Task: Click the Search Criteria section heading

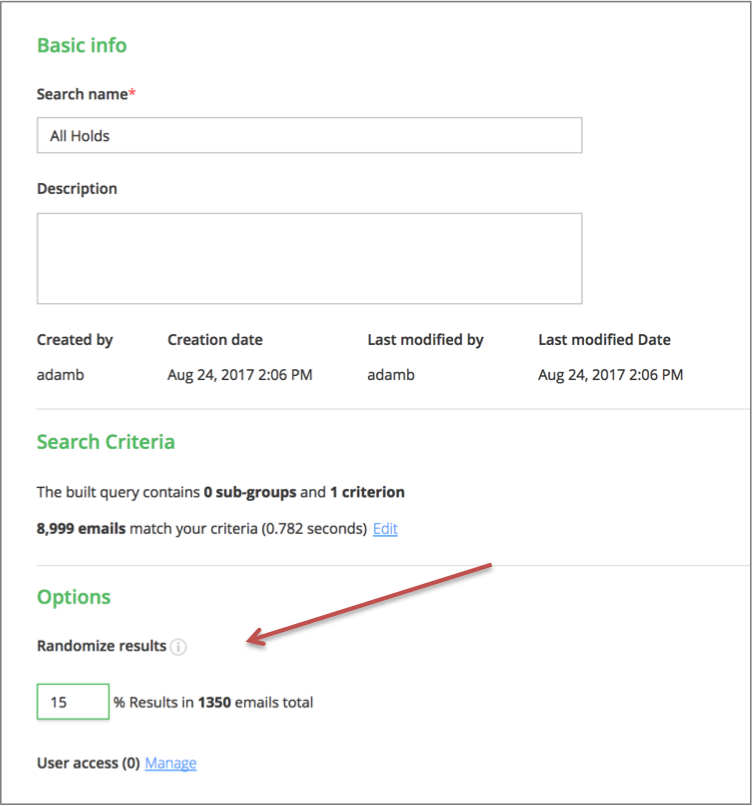Action: tap(105, 442)
